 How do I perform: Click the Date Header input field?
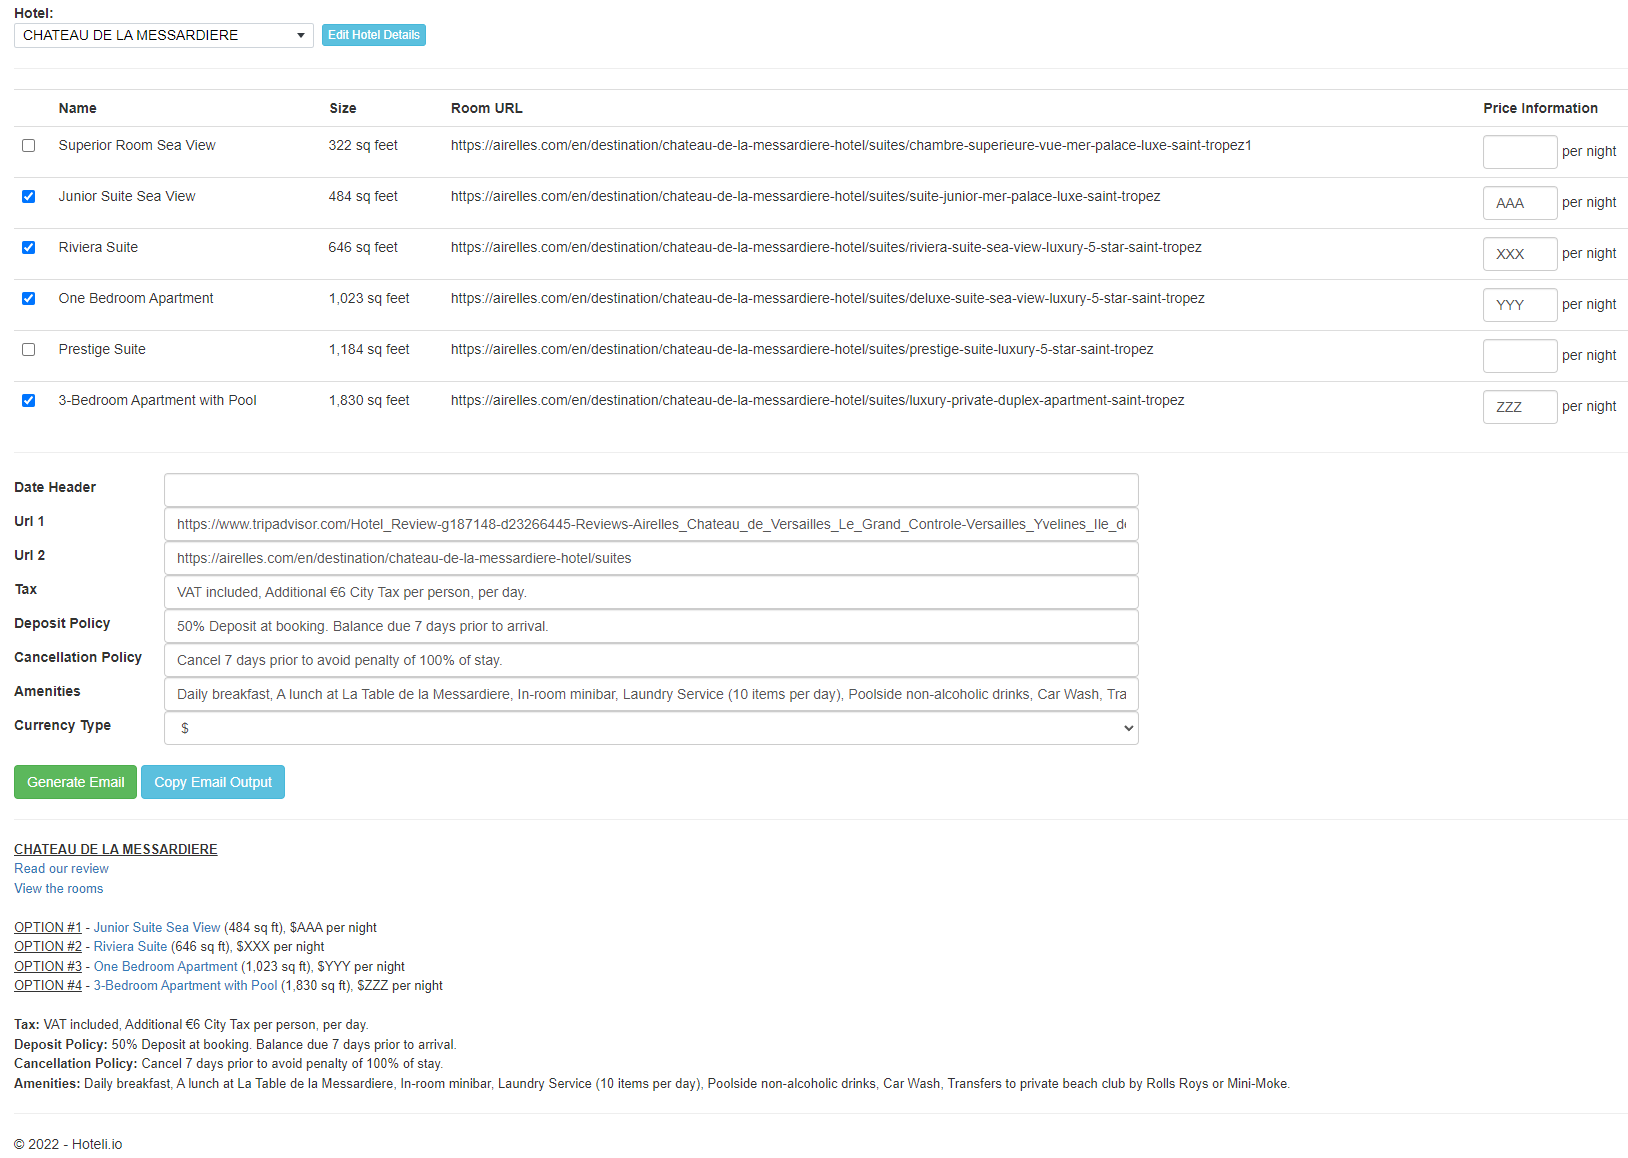coord(651,490)
